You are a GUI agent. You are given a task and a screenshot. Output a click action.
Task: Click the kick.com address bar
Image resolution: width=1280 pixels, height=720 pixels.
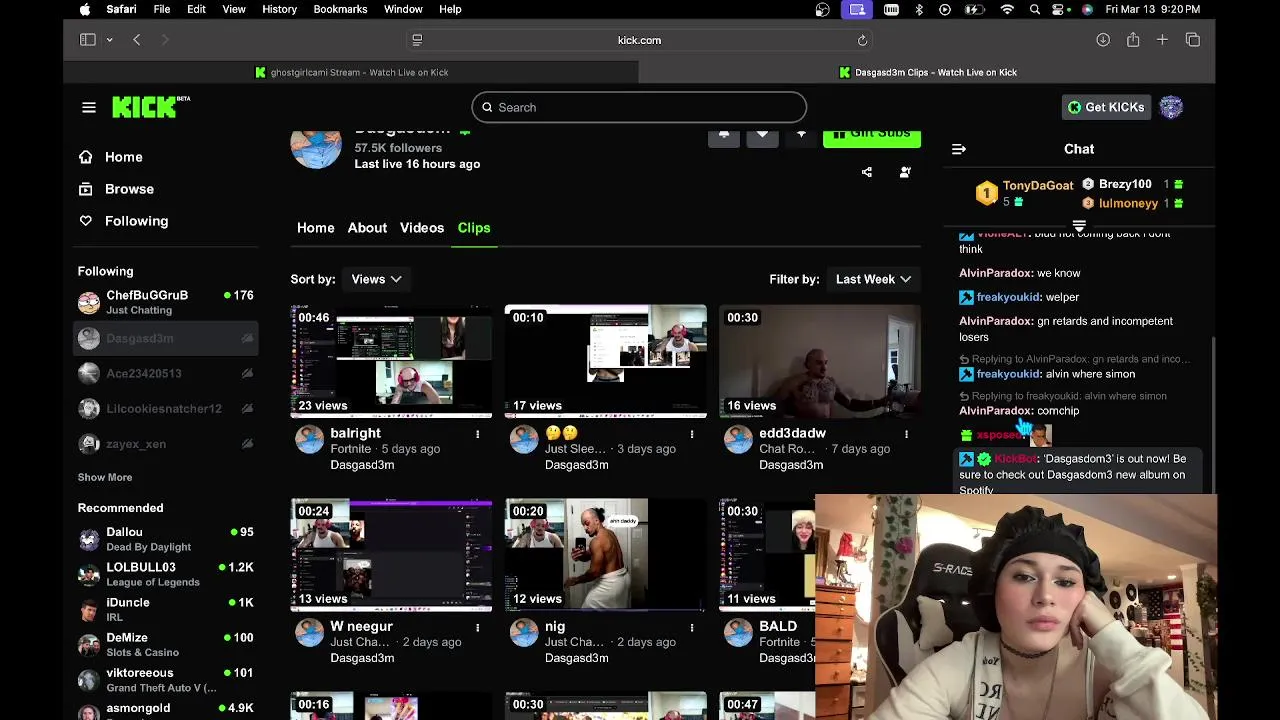(639, 40)
